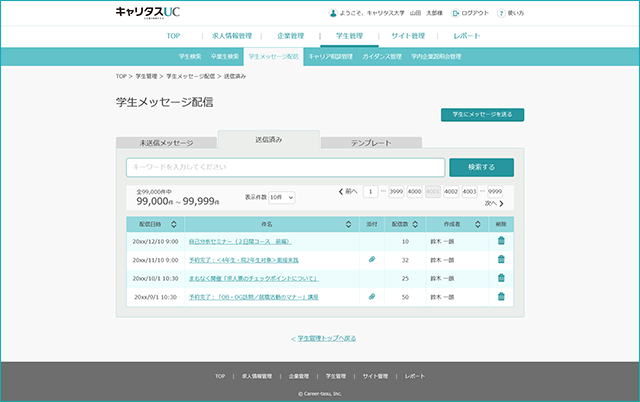
Task: Open レポート in main navigation
Action: click(467, 36)
